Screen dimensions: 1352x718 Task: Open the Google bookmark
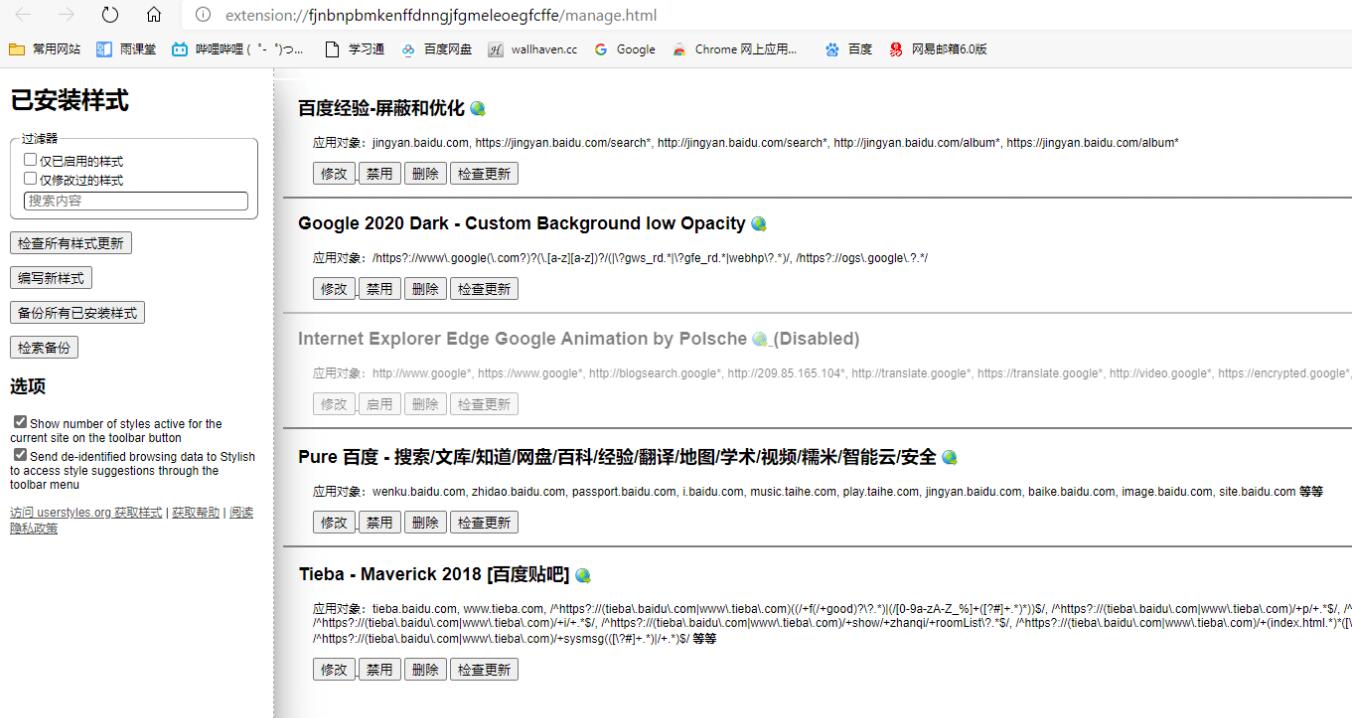click(x=625, y=49)
